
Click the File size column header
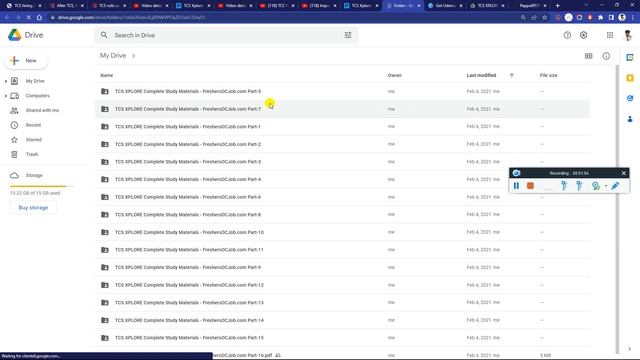[x=548, y=75]
